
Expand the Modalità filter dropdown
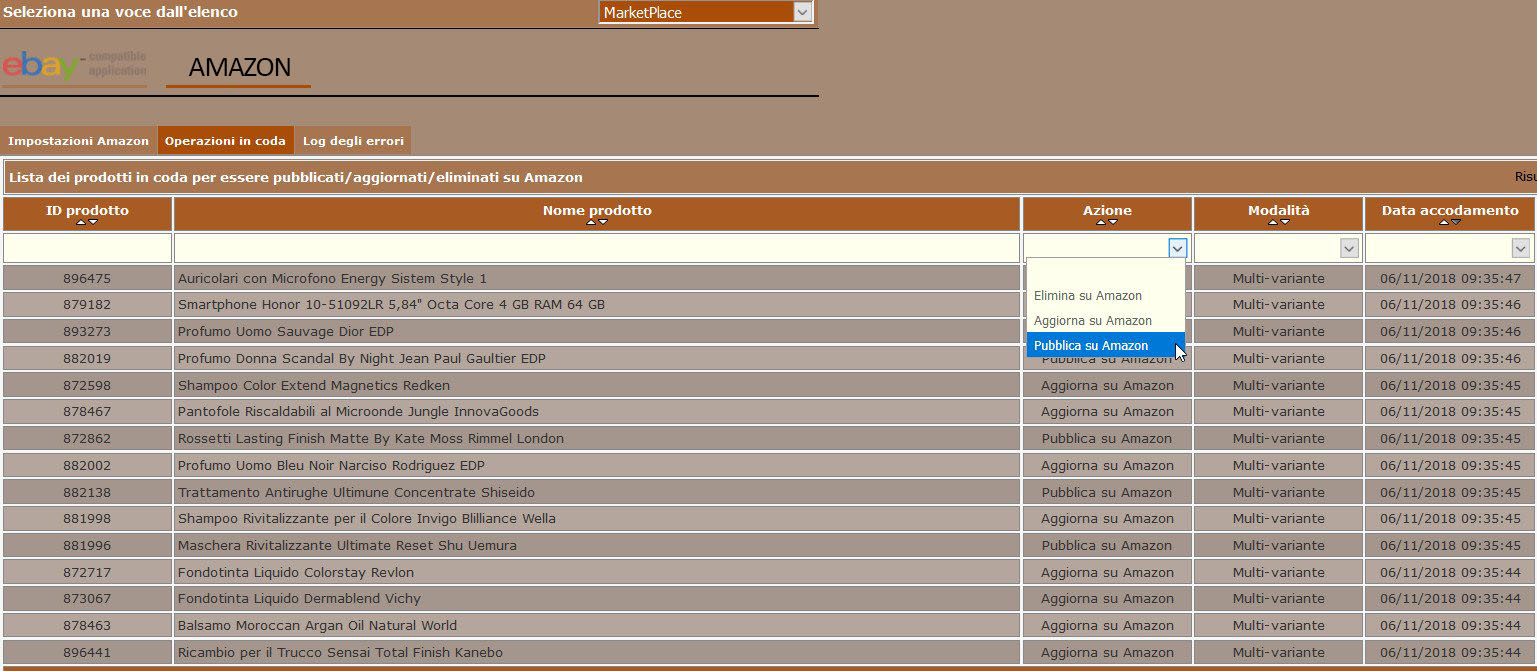[x=1349, y=248]
